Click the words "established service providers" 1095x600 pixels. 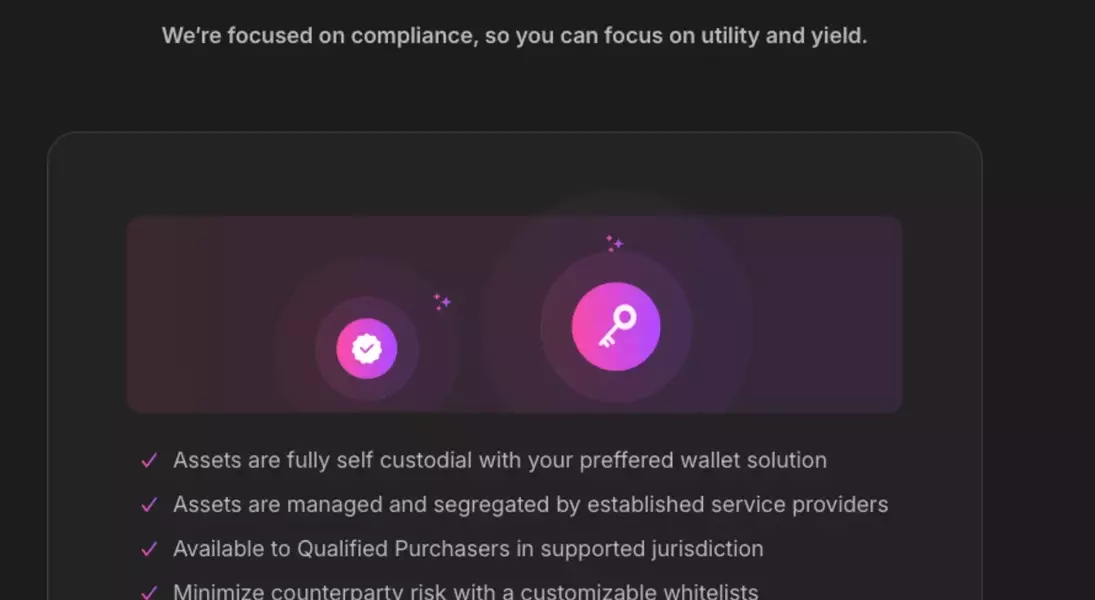tap(737, 505)
